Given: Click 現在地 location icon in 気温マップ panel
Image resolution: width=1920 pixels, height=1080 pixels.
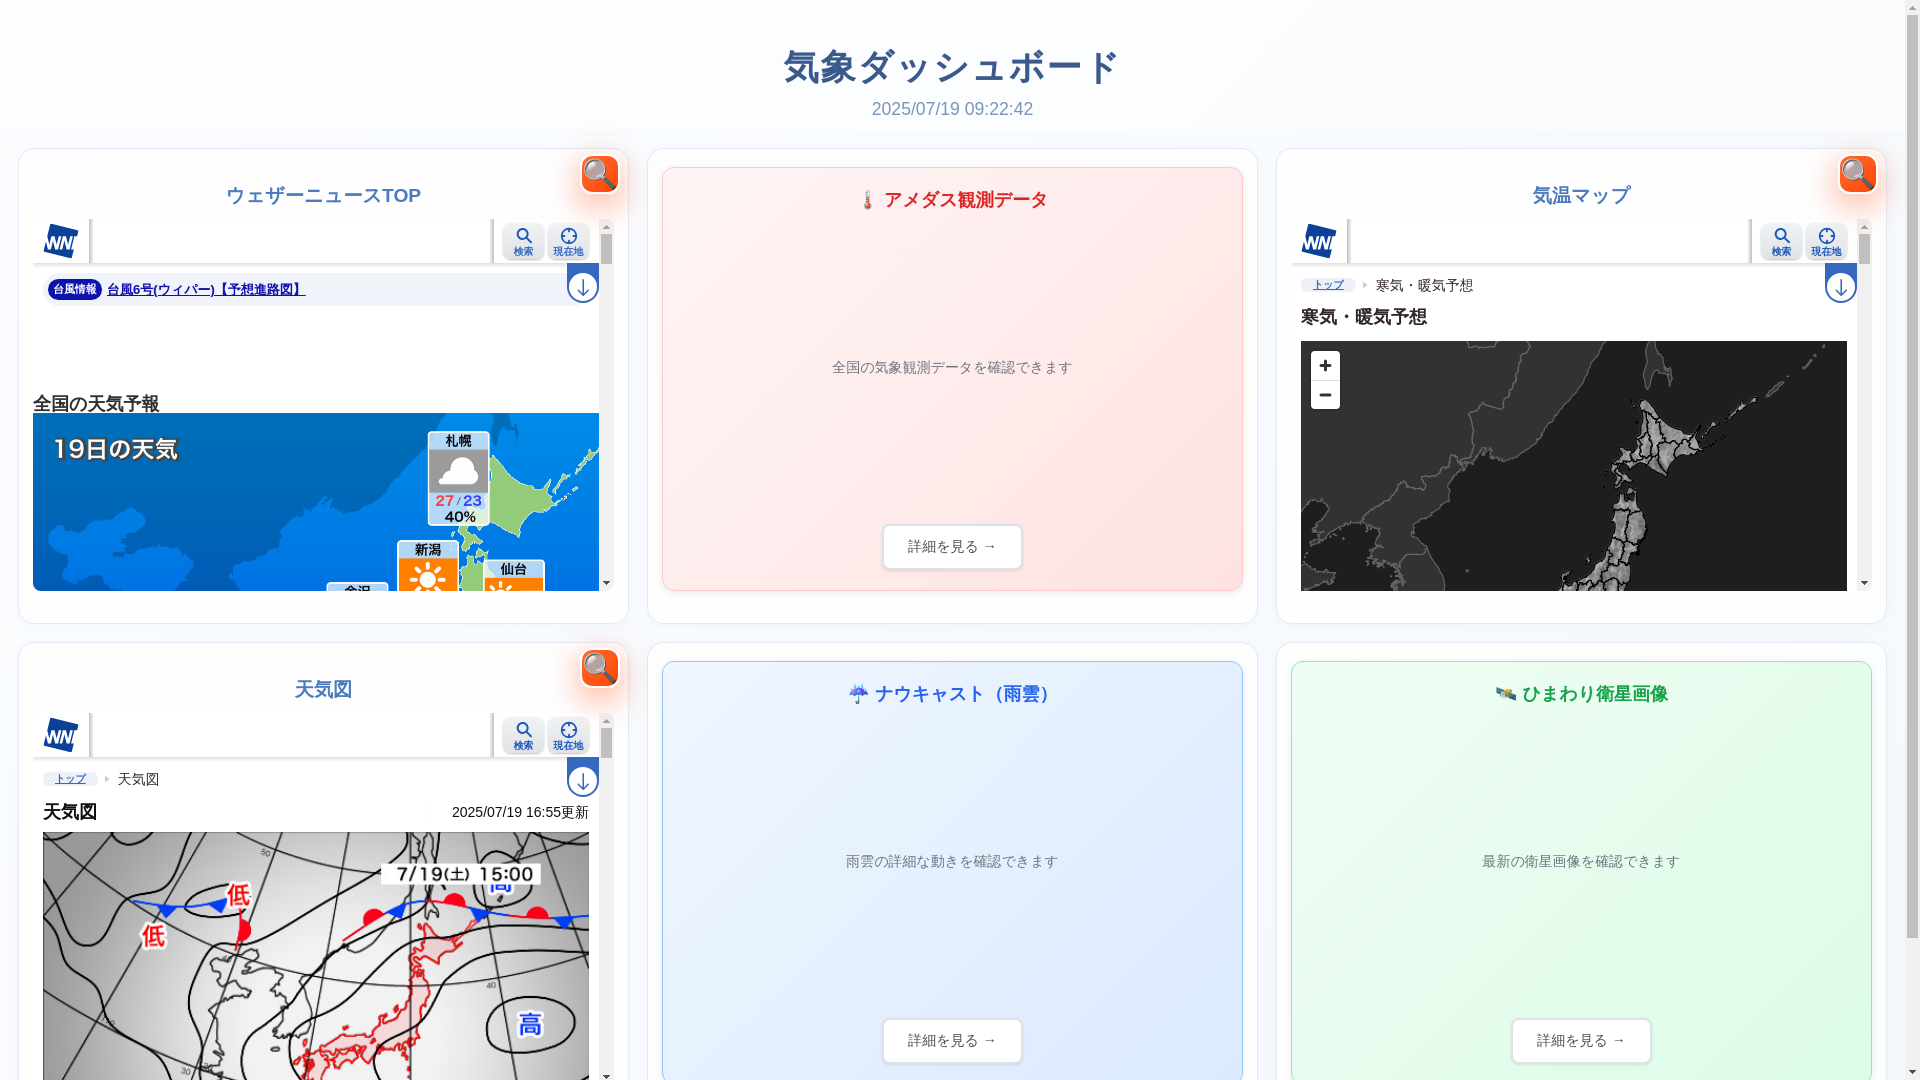Looking at the screenshot, I should (x=1826, y=242).
